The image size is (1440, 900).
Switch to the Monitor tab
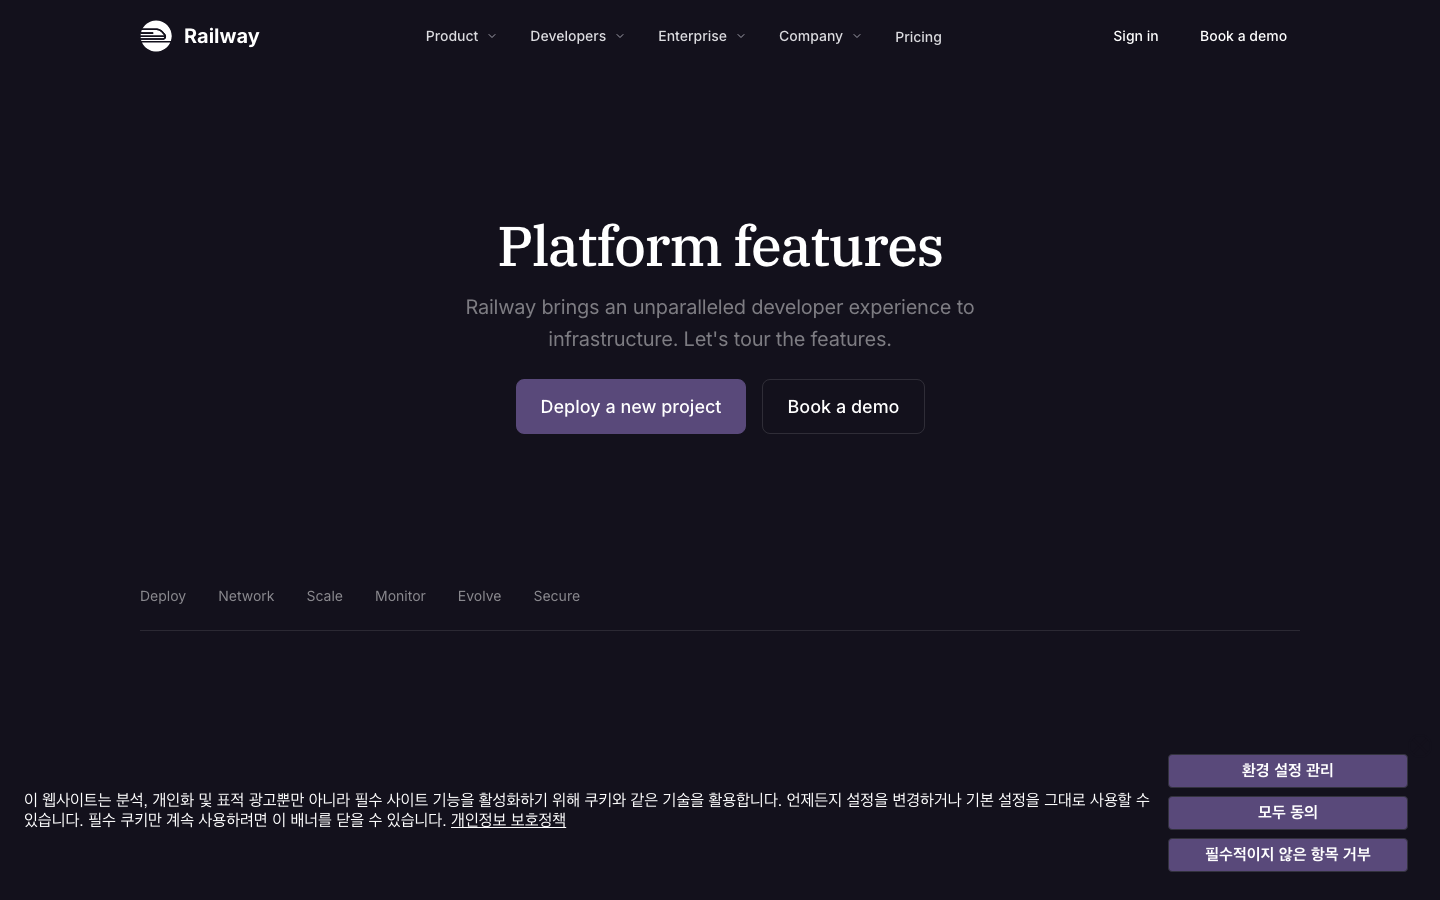(x=400, y=596)
